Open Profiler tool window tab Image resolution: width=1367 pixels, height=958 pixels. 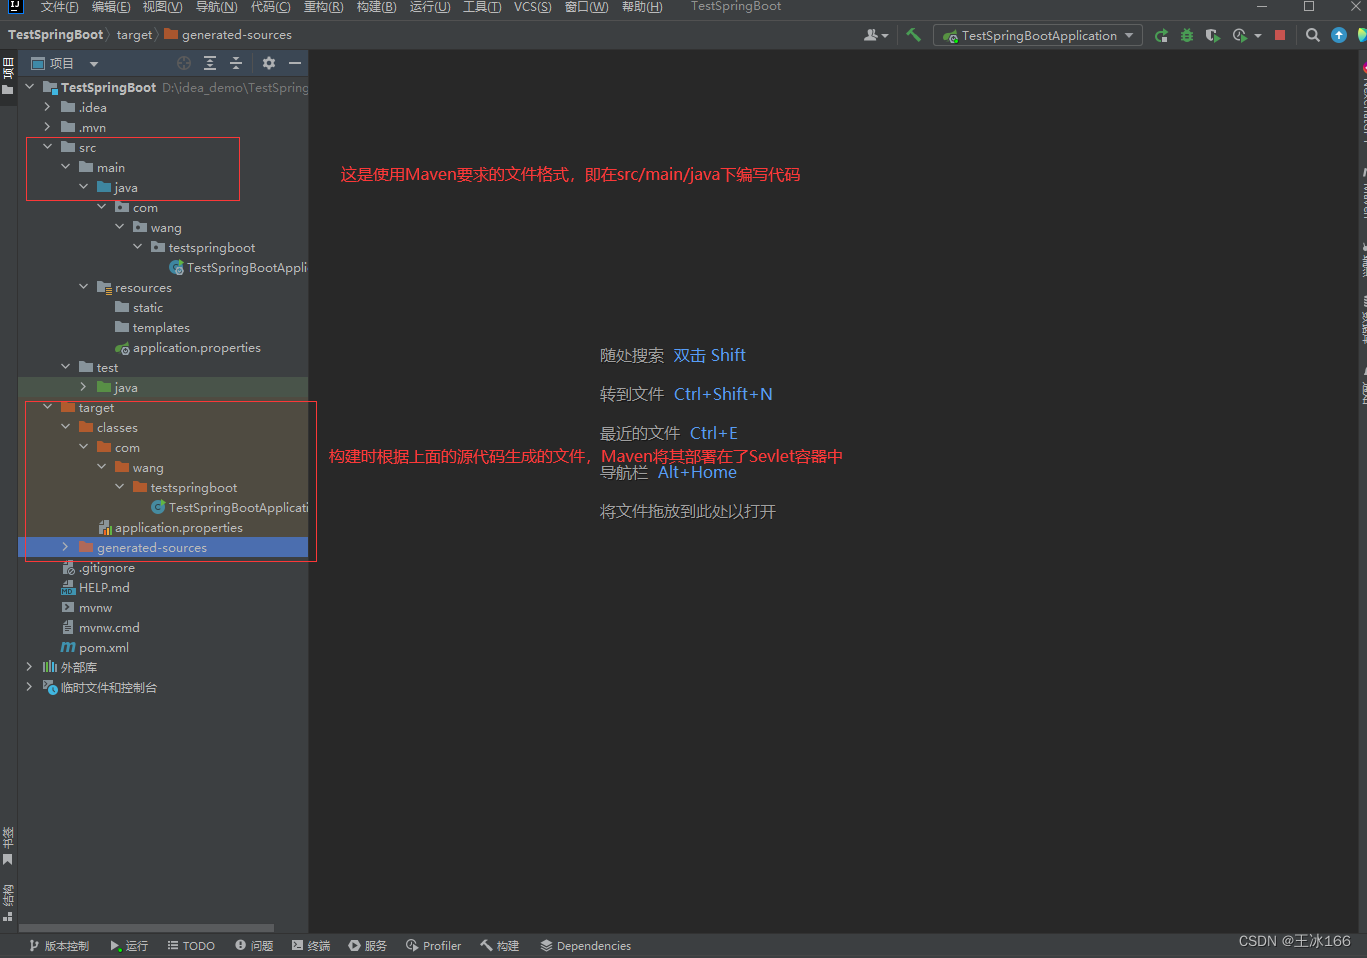(433, 945)
